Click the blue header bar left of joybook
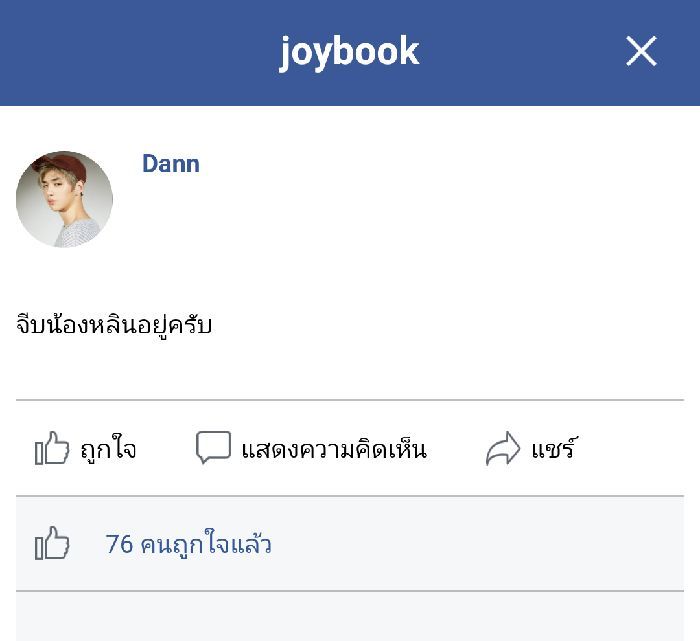 tap(130, 52)
